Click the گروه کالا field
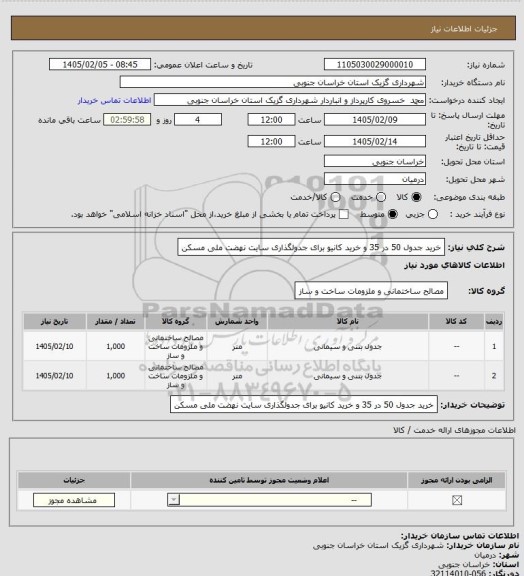The height and width of the screenshot is (576, 524). 371,291
